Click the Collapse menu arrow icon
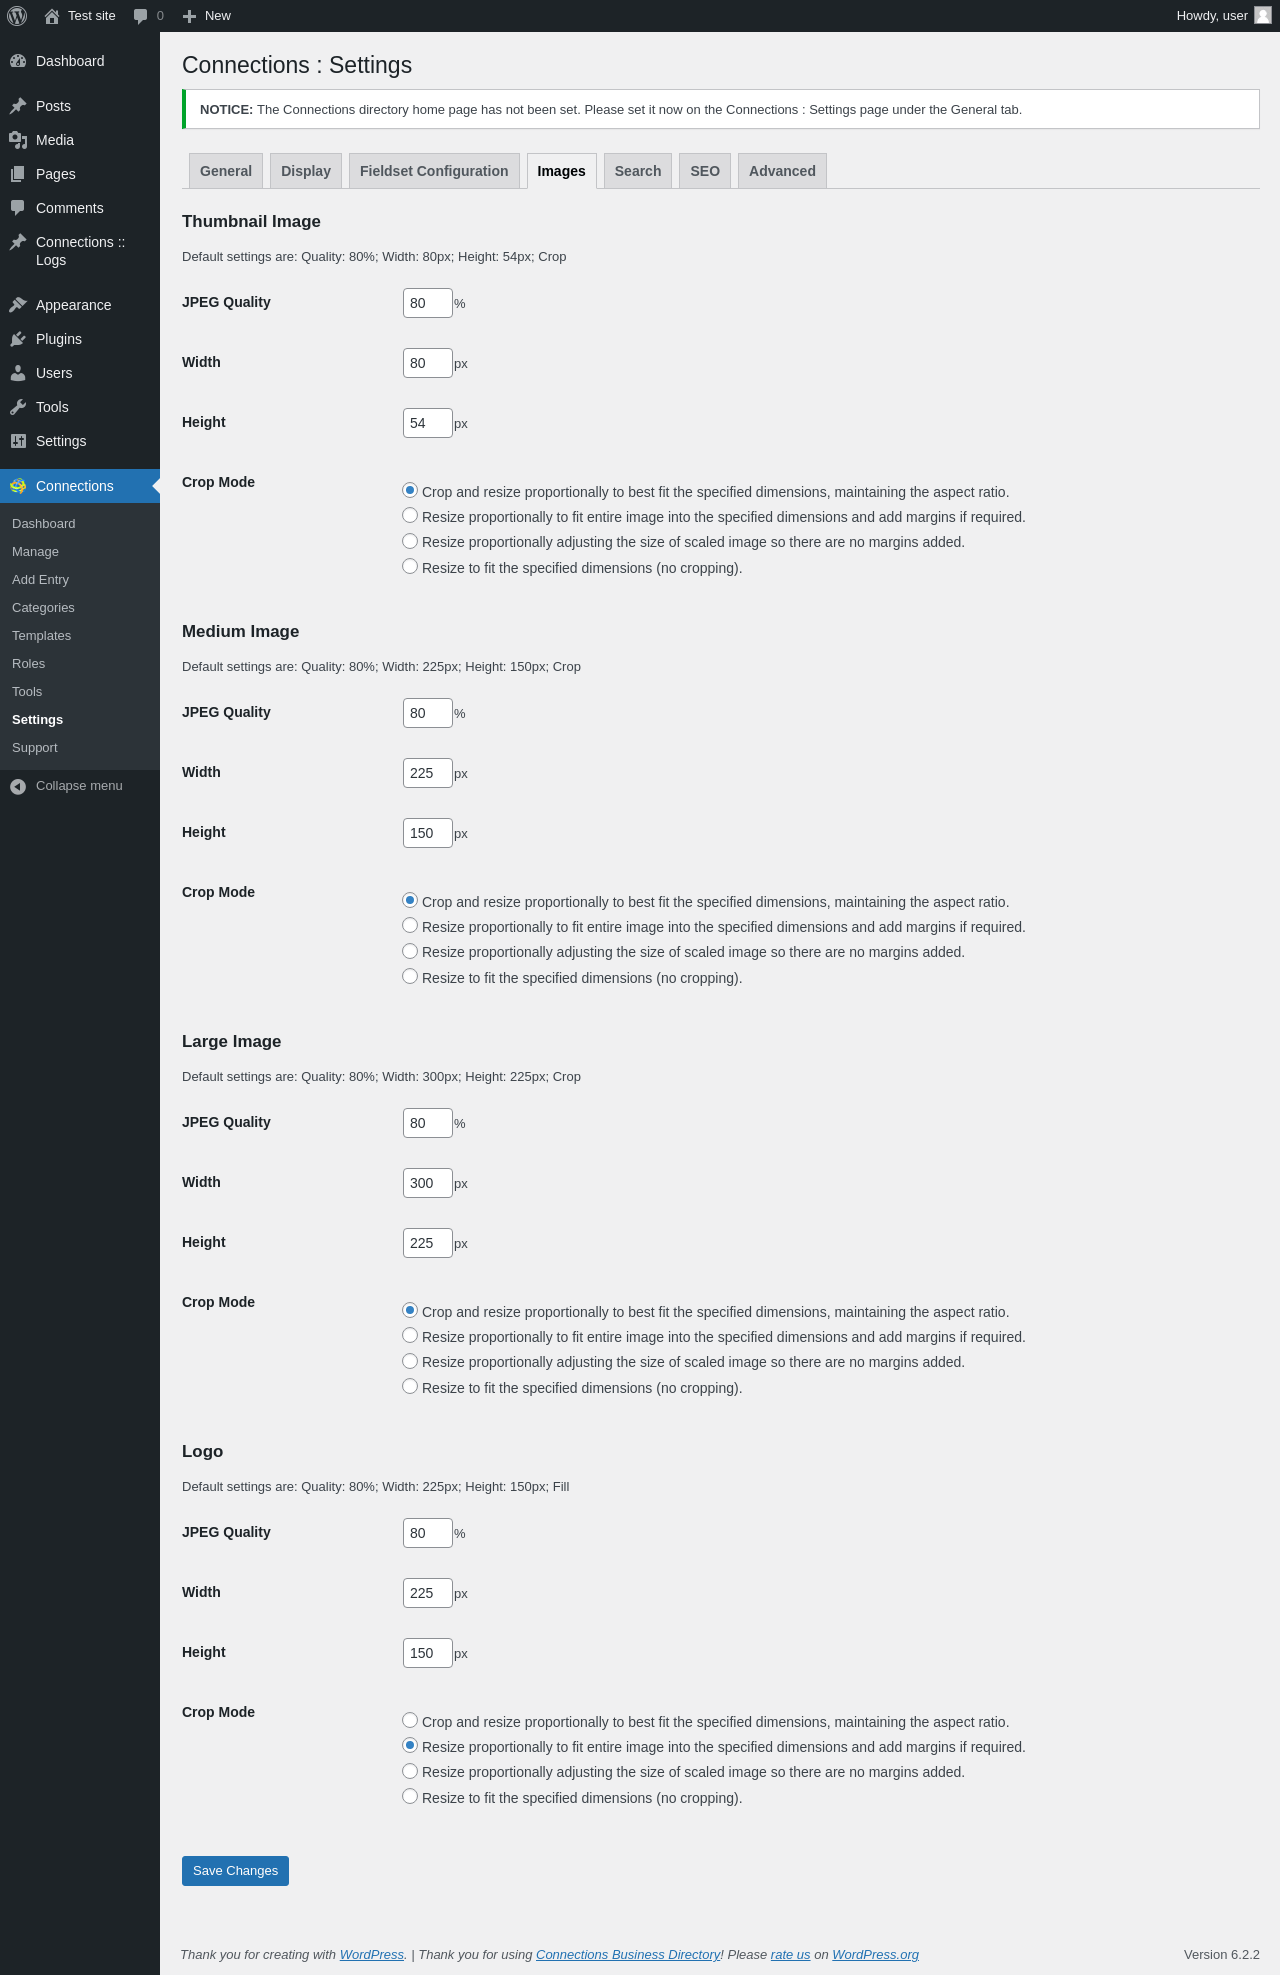Screen dimensions: 1280x1975 (18, 787)
